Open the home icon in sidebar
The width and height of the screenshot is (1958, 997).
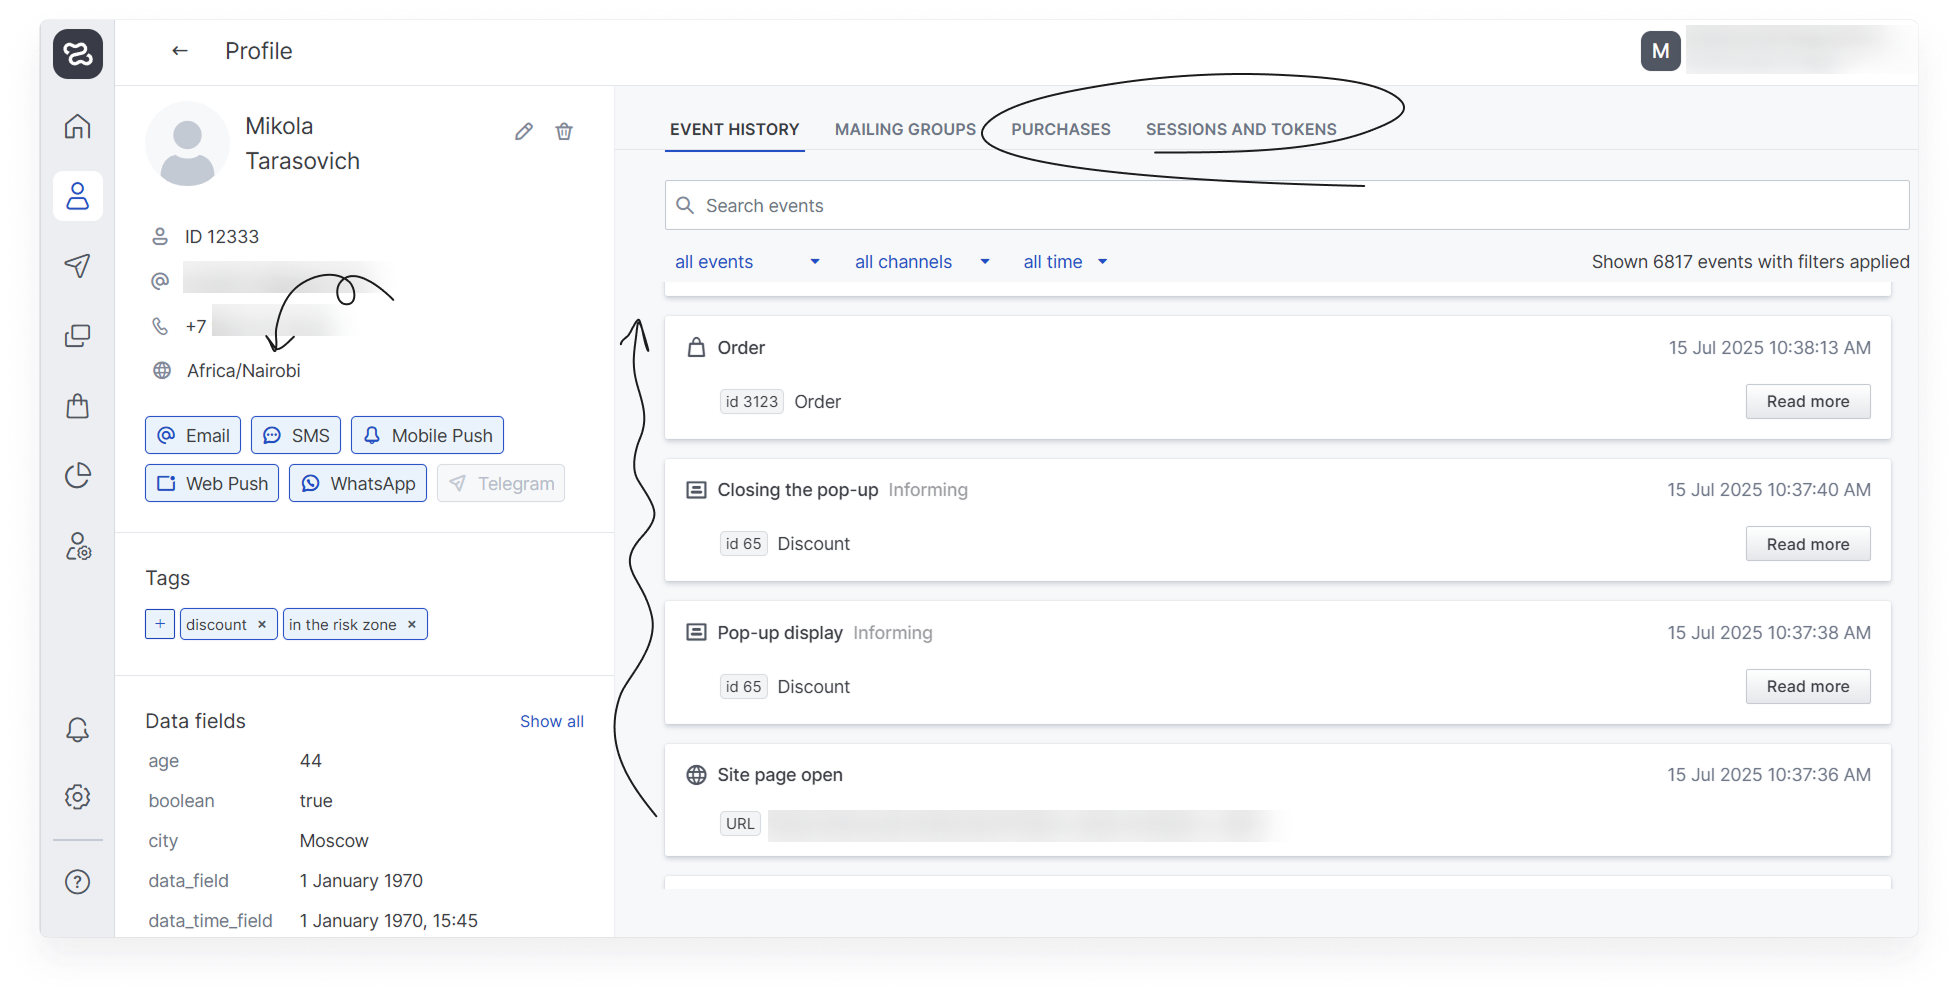[x=78, y=127]
